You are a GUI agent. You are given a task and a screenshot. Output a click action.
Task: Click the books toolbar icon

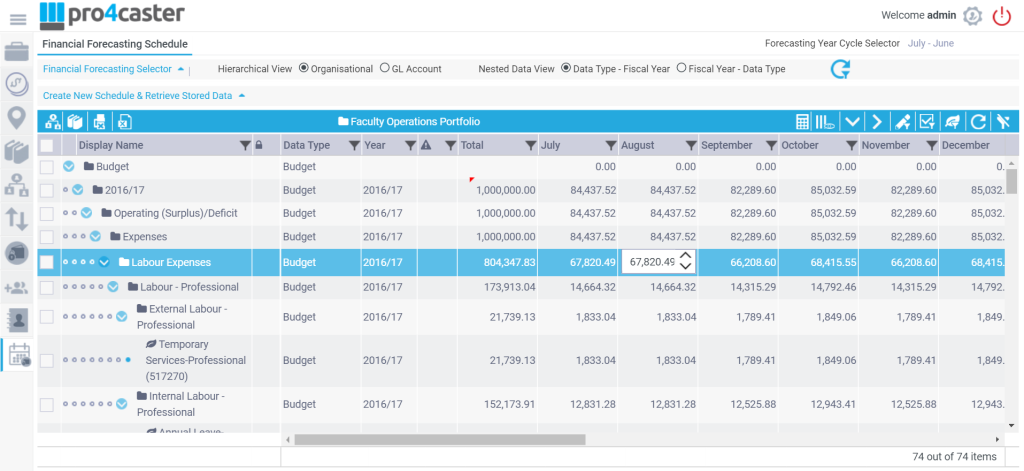coord(76,122)
